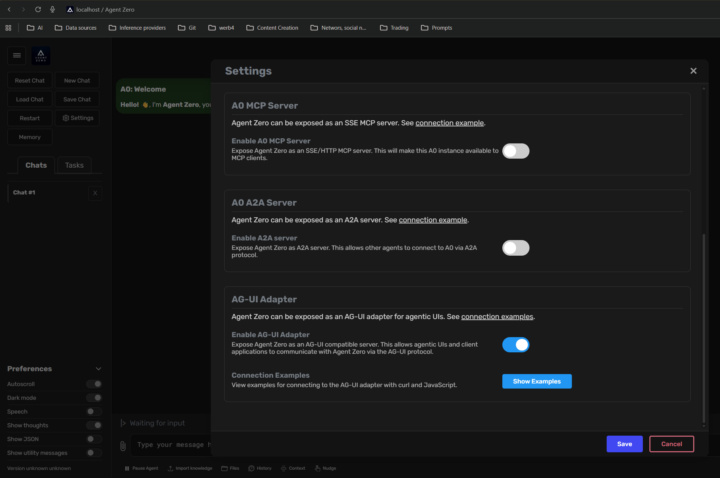Click the New Chat button
Screen dimensions: 720x478
(77, 81)
